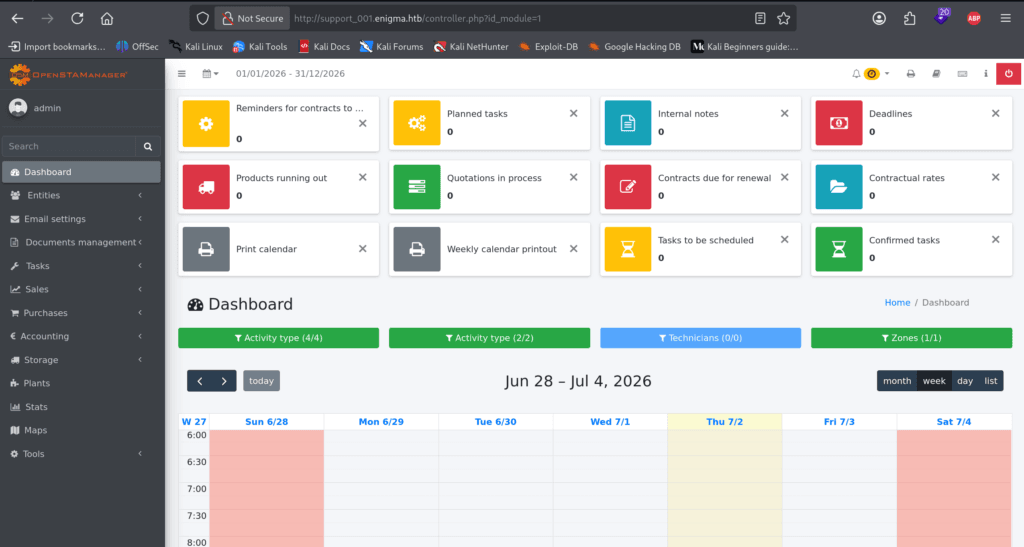Screen dimensions: 1024x547
Task: Click the info icon in the top bar
Action: (985, 74)
